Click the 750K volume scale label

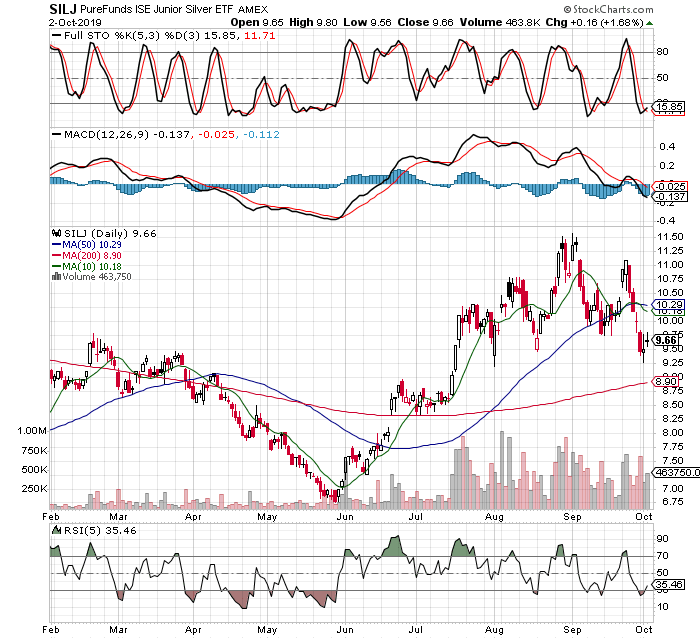pyautogui.click(x=34, y=451)
